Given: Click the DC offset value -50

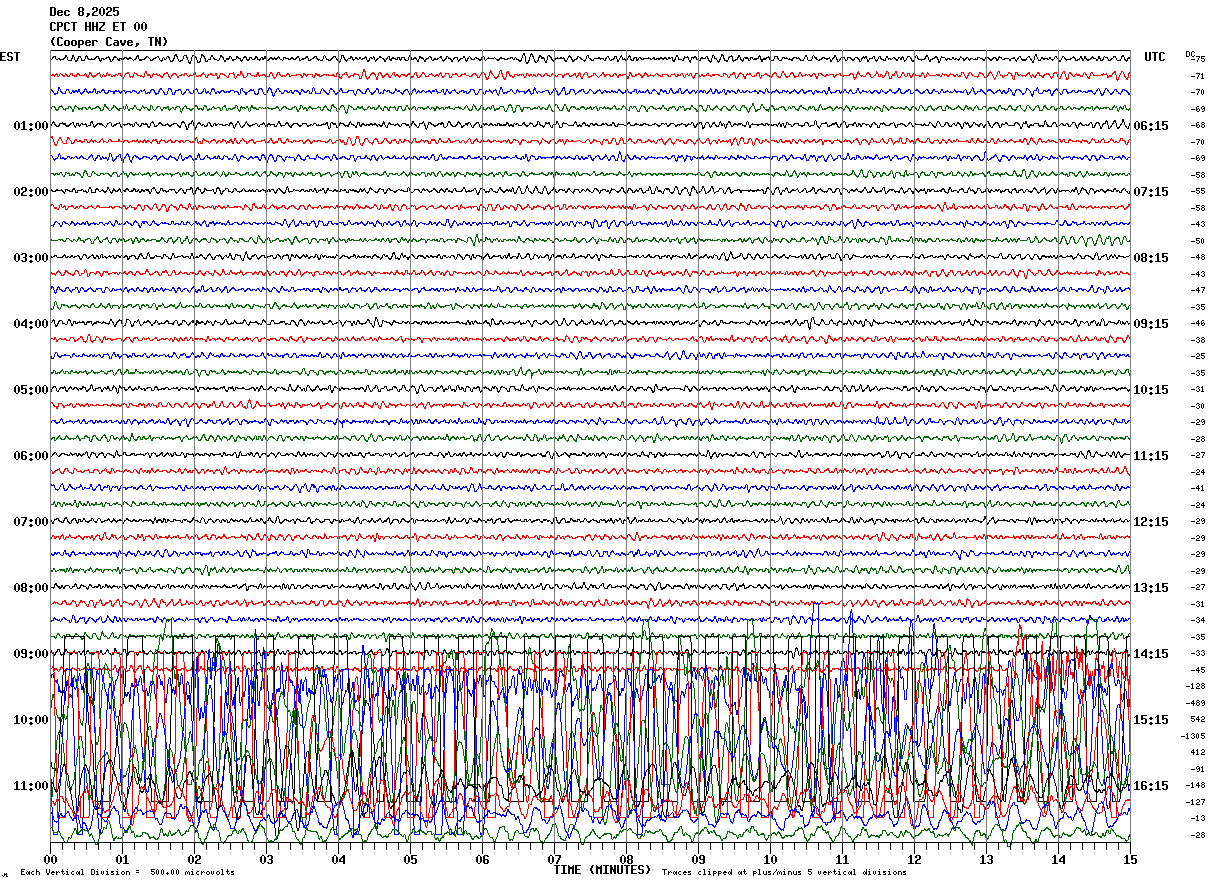Looking at the screenshot, I should pos(1197,241).
